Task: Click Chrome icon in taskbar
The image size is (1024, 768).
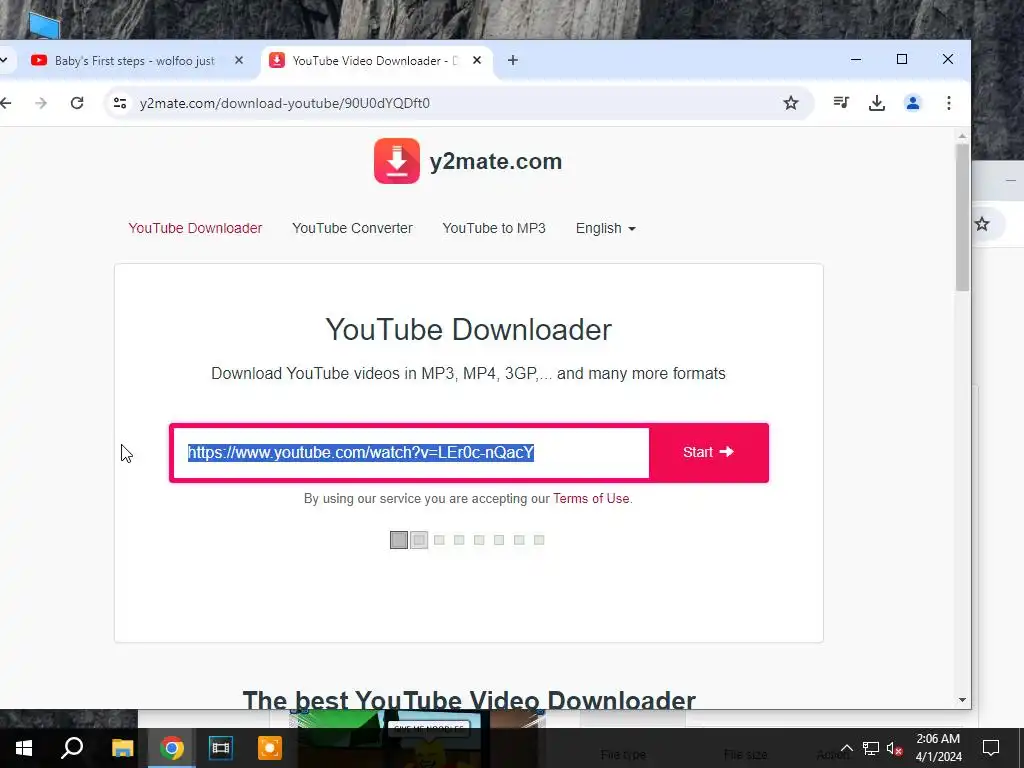Action: 172,748
